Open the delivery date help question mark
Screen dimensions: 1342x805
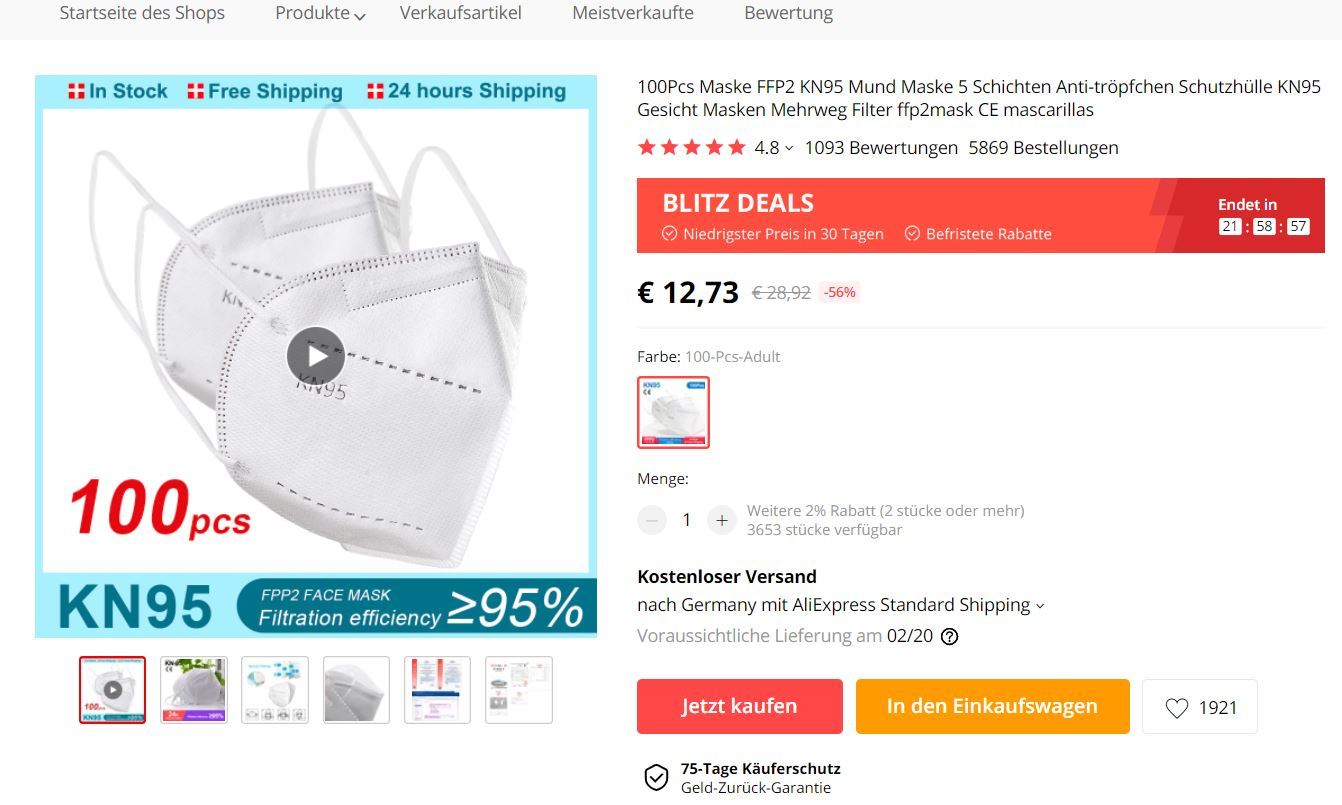pyautogui.click(x=950, y=636)
